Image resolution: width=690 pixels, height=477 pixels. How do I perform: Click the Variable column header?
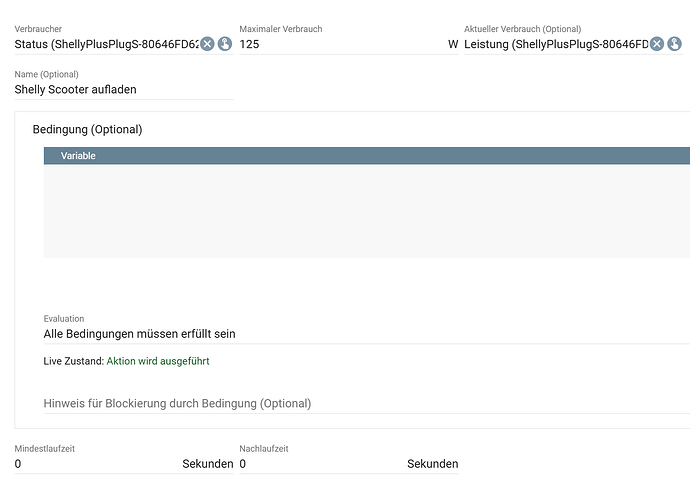pos(78,156)
